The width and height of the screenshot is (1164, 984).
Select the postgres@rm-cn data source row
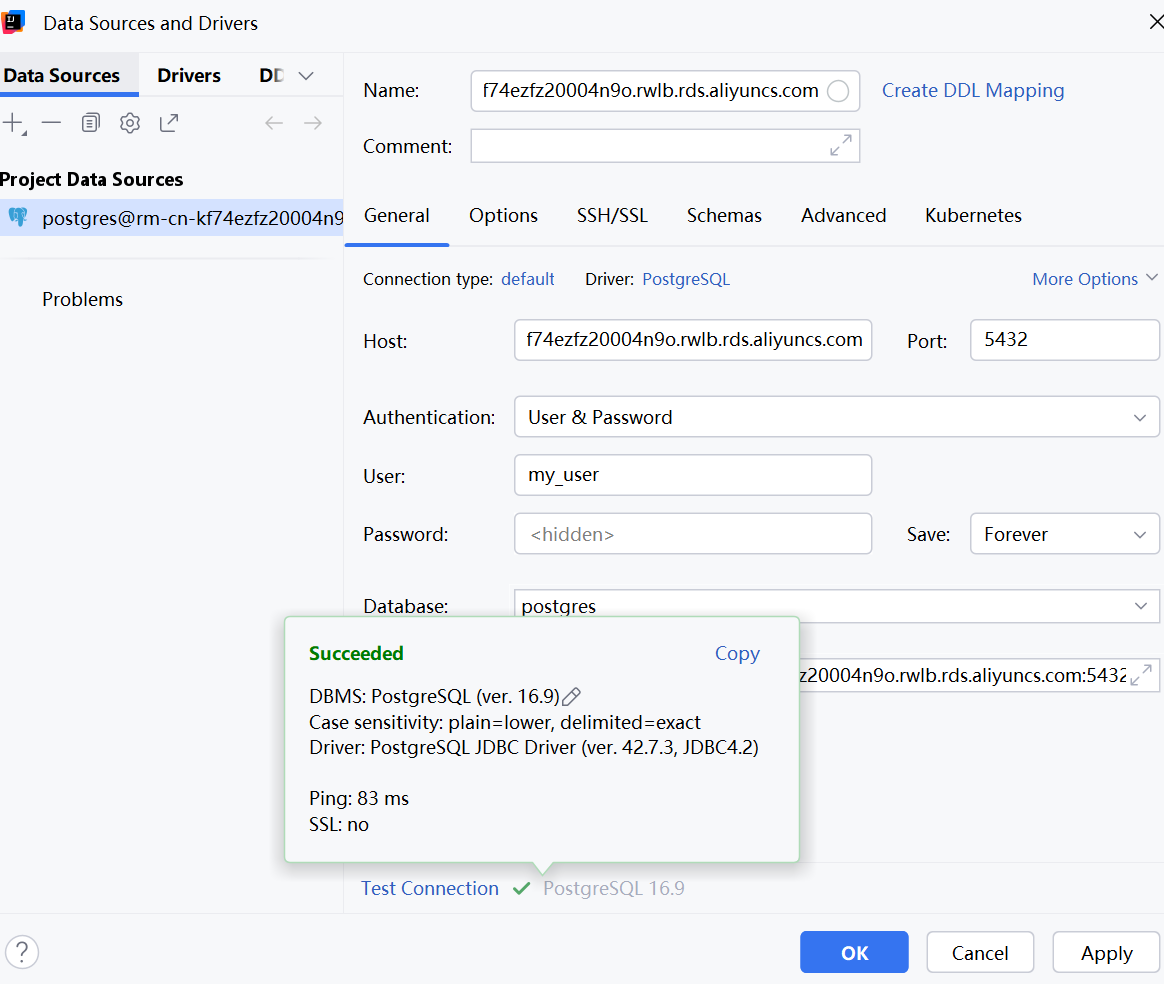[171, 217]
